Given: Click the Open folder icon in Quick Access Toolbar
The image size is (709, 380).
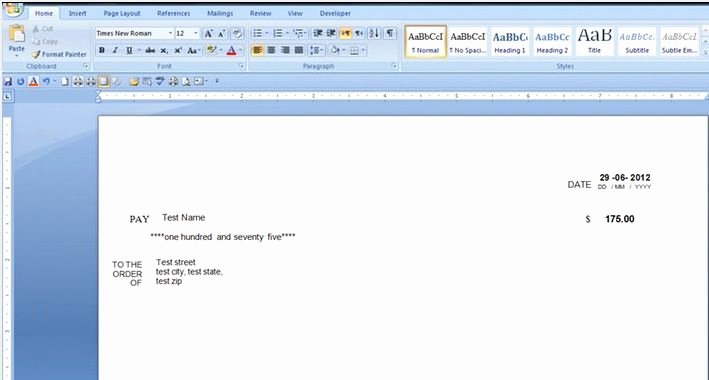Looking at the screenshot, I should pos(133,81).
